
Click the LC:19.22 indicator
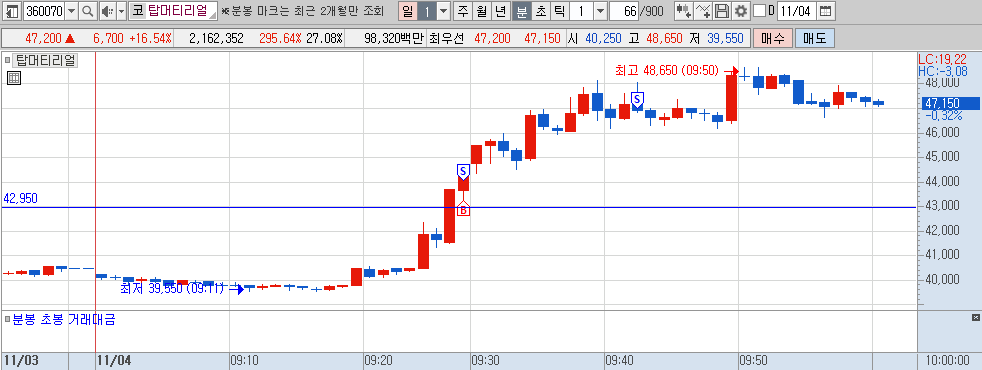943,59
